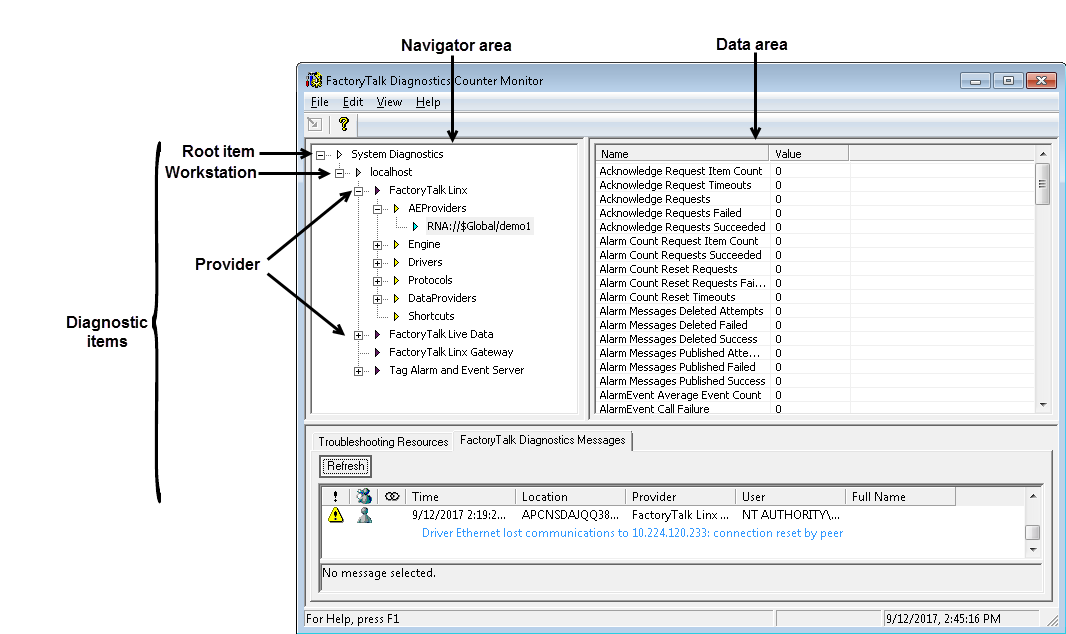Click the user icon in message row
Image resolution: width=1066 pixels, height=634 pixels.
[364, 515]
